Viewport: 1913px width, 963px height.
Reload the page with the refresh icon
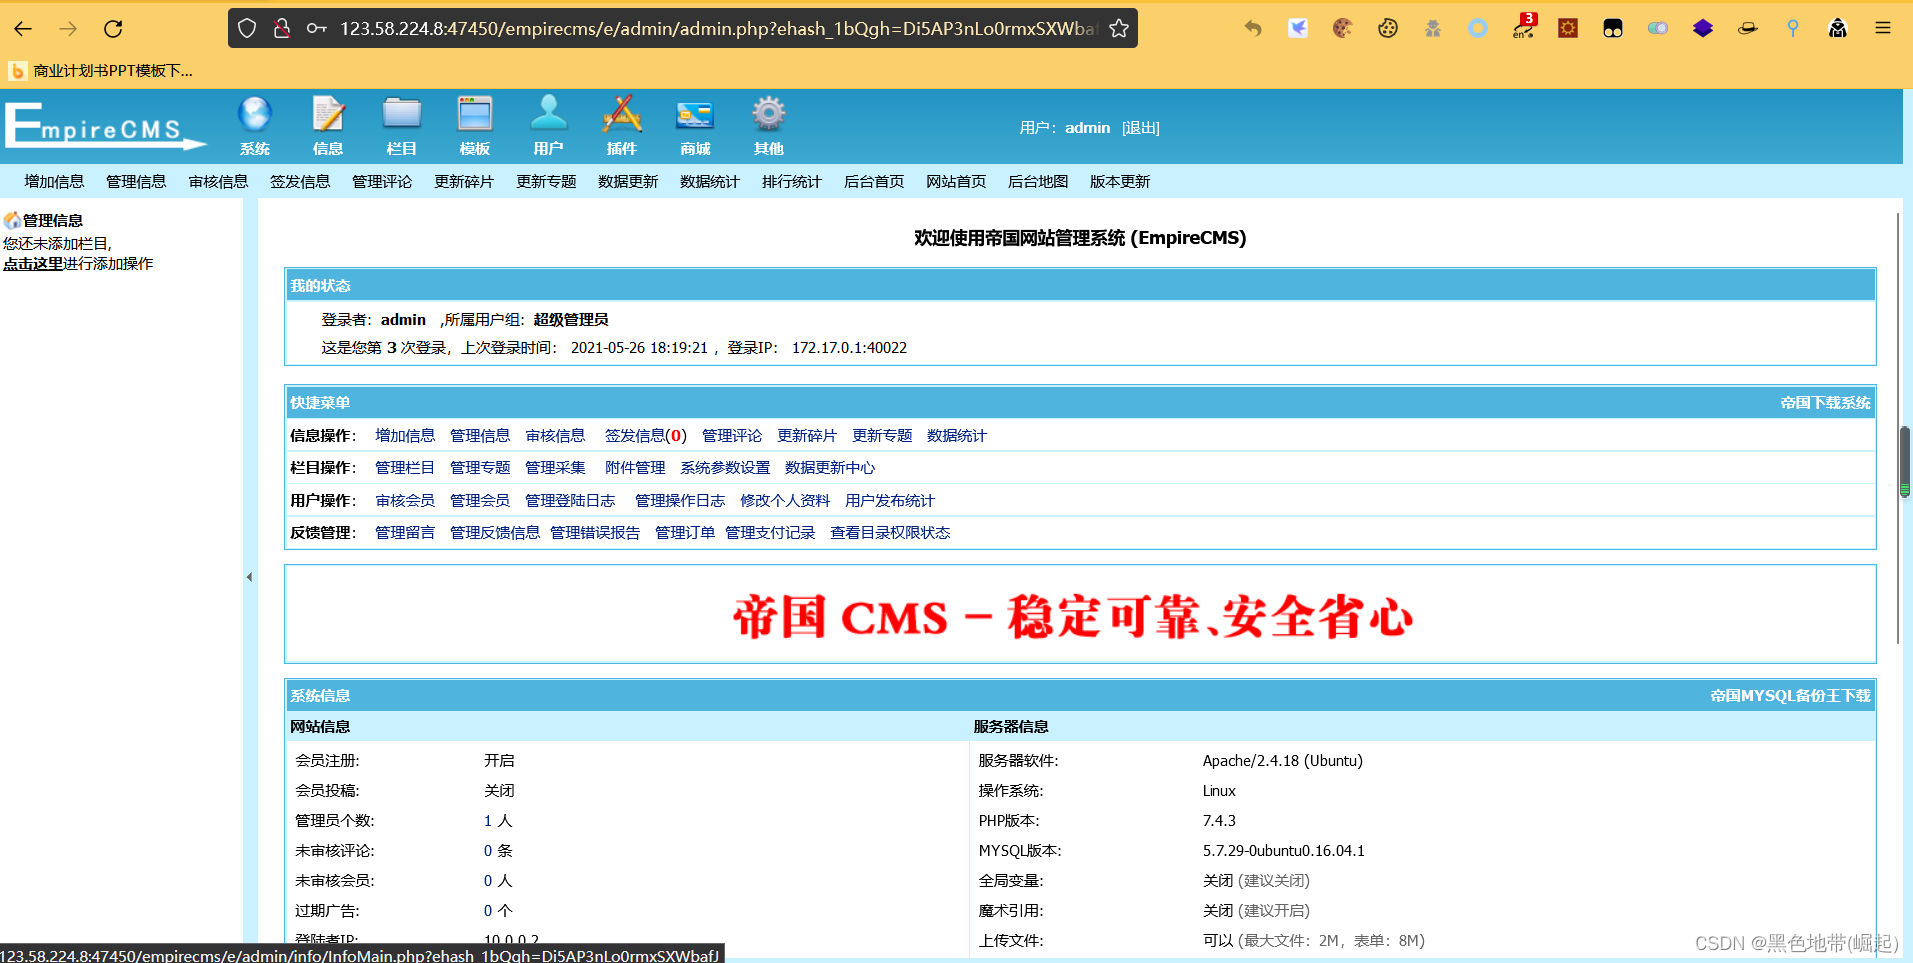coord(113,28)
